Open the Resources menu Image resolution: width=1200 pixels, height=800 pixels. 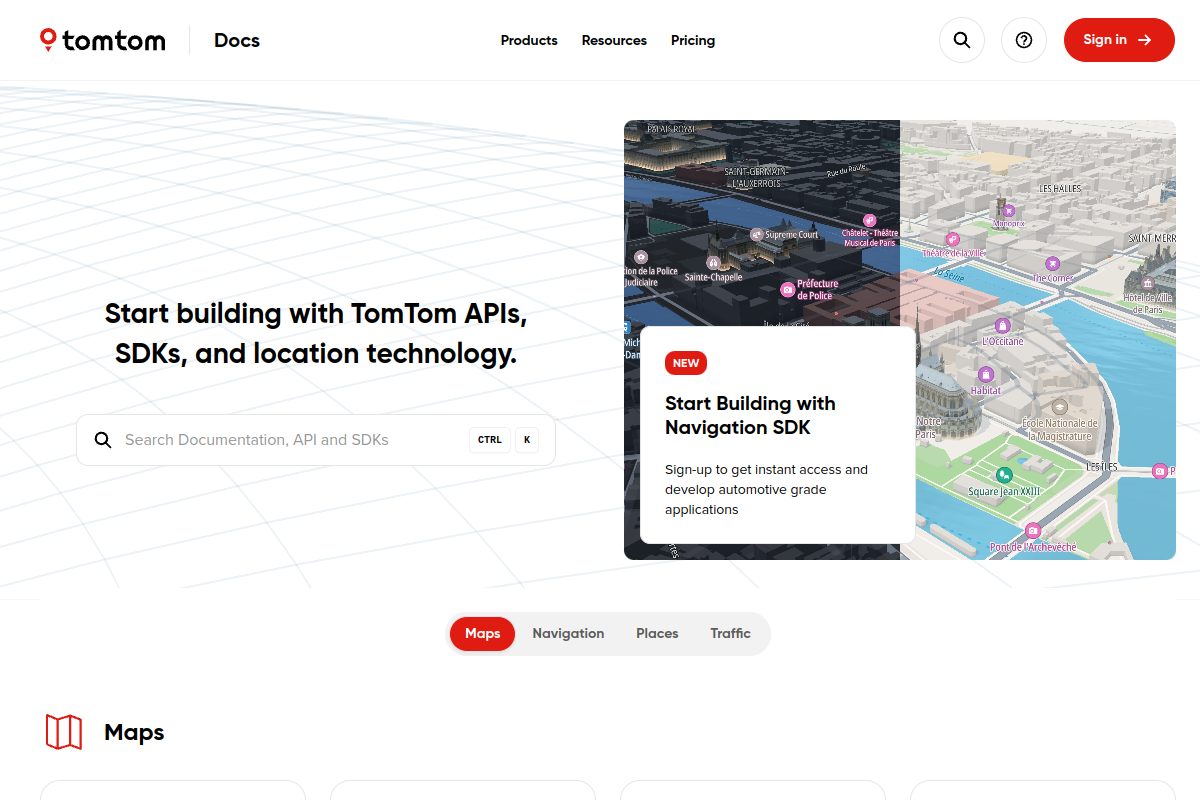614,40
